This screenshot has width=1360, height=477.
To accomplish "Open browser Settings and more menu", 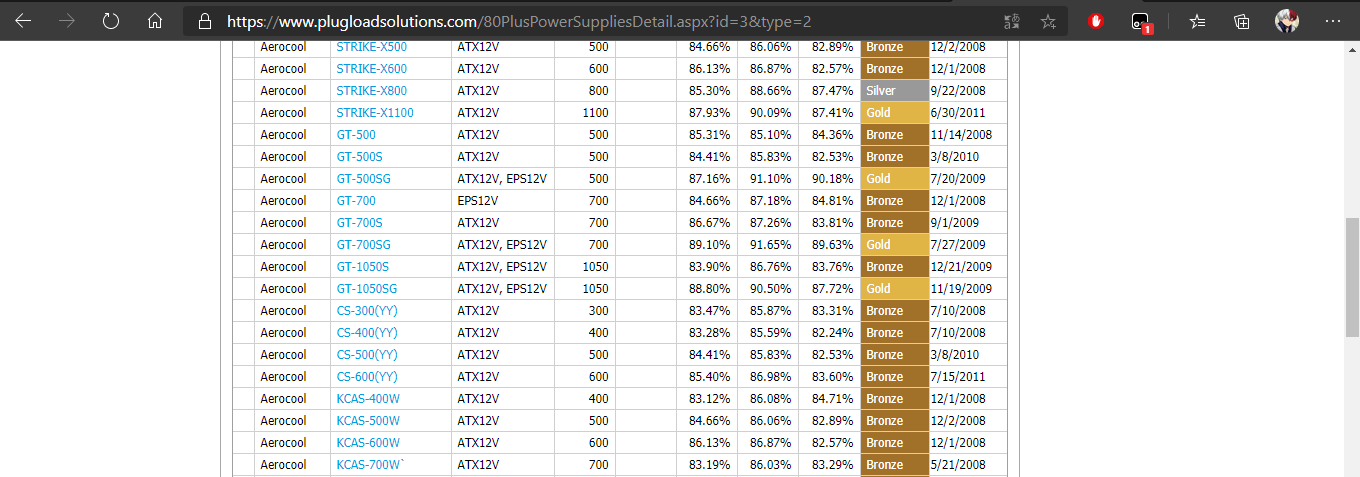I will click(x=1333, y=21).
